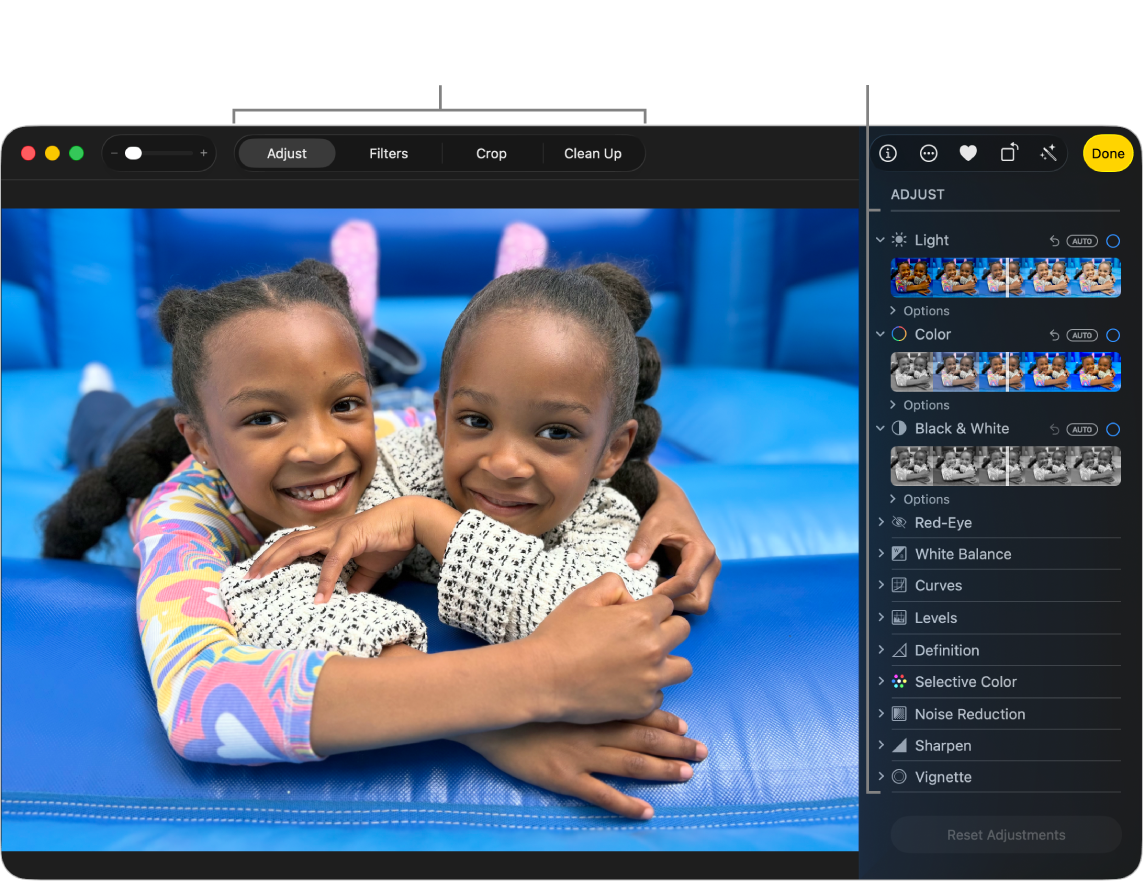Click the Red-Eye icon
Screen dimensions: 1144x884
coord(900,522)
